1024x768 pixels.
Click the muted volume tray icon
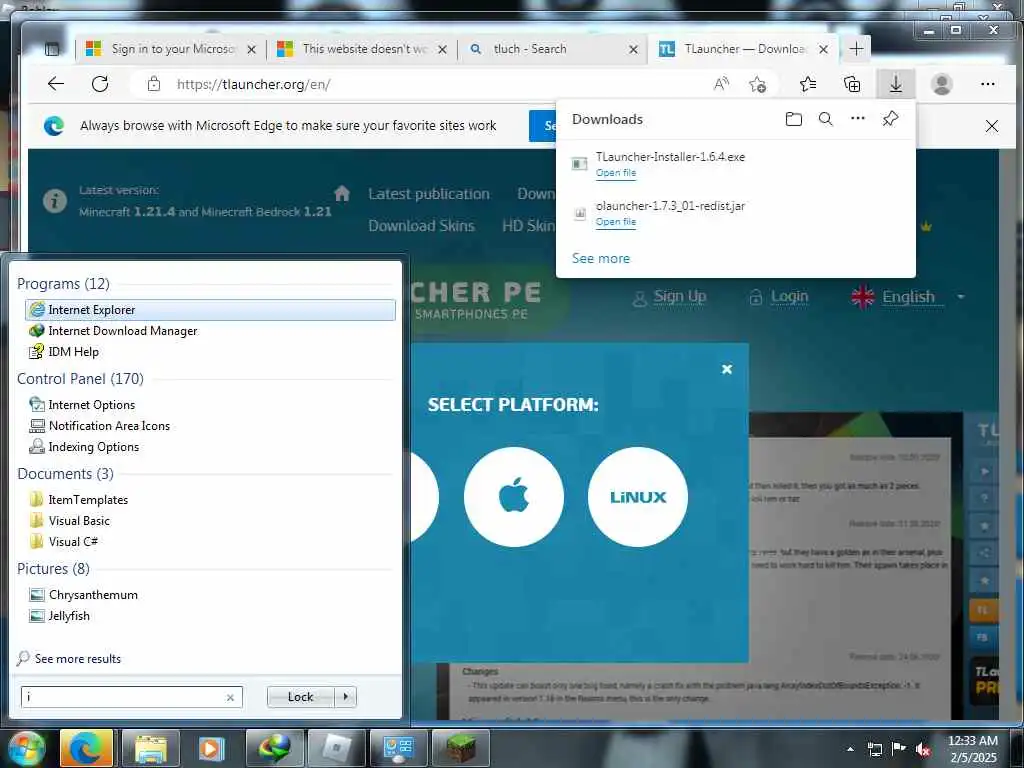point(922,750)
